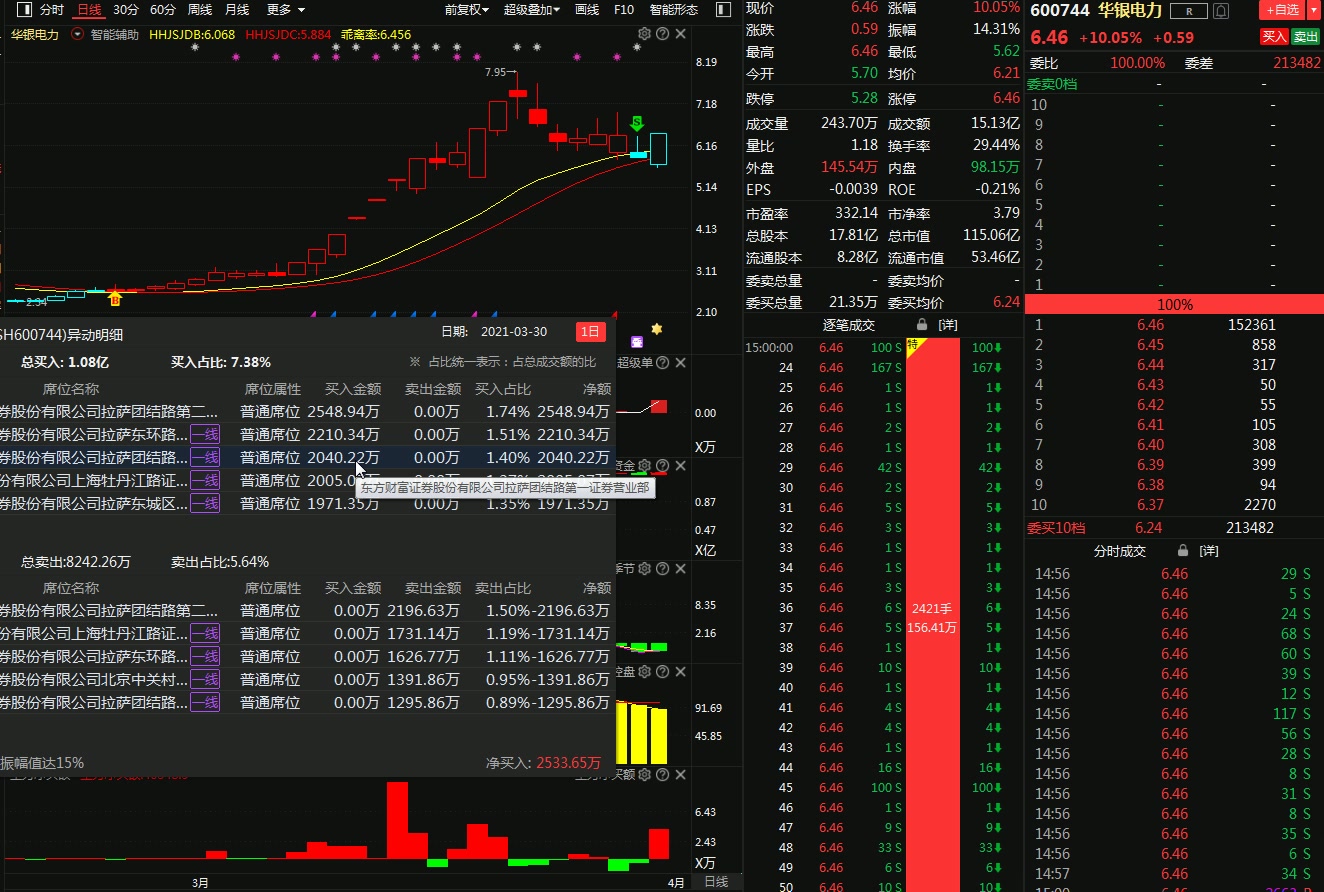Open settings gear of 控盘 sub-indicator
The width and height of the screenshot is (1324, 892).
pyautogui.click(x=644, y=671)
